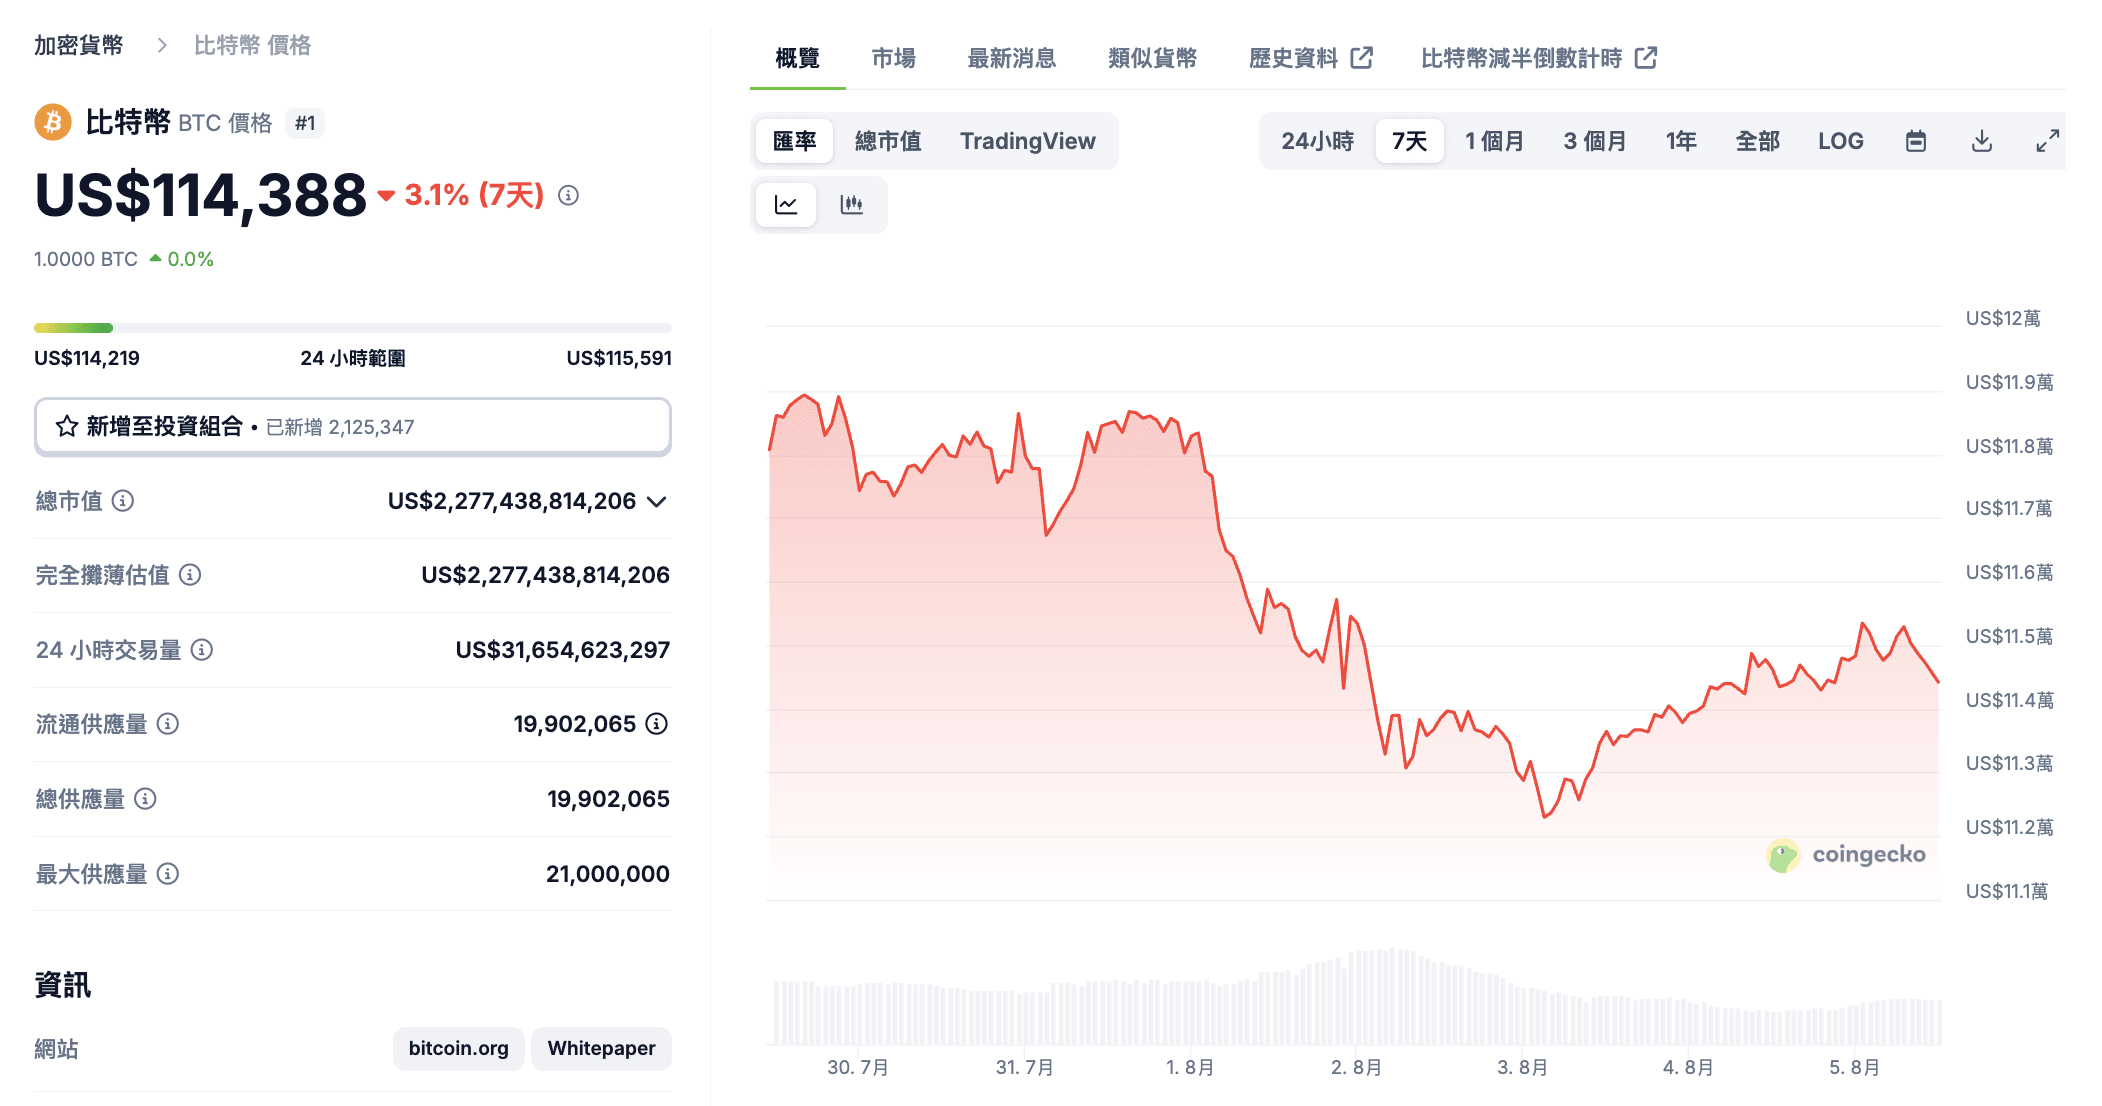Click the info icon next to 總供應量

point(146,799)
